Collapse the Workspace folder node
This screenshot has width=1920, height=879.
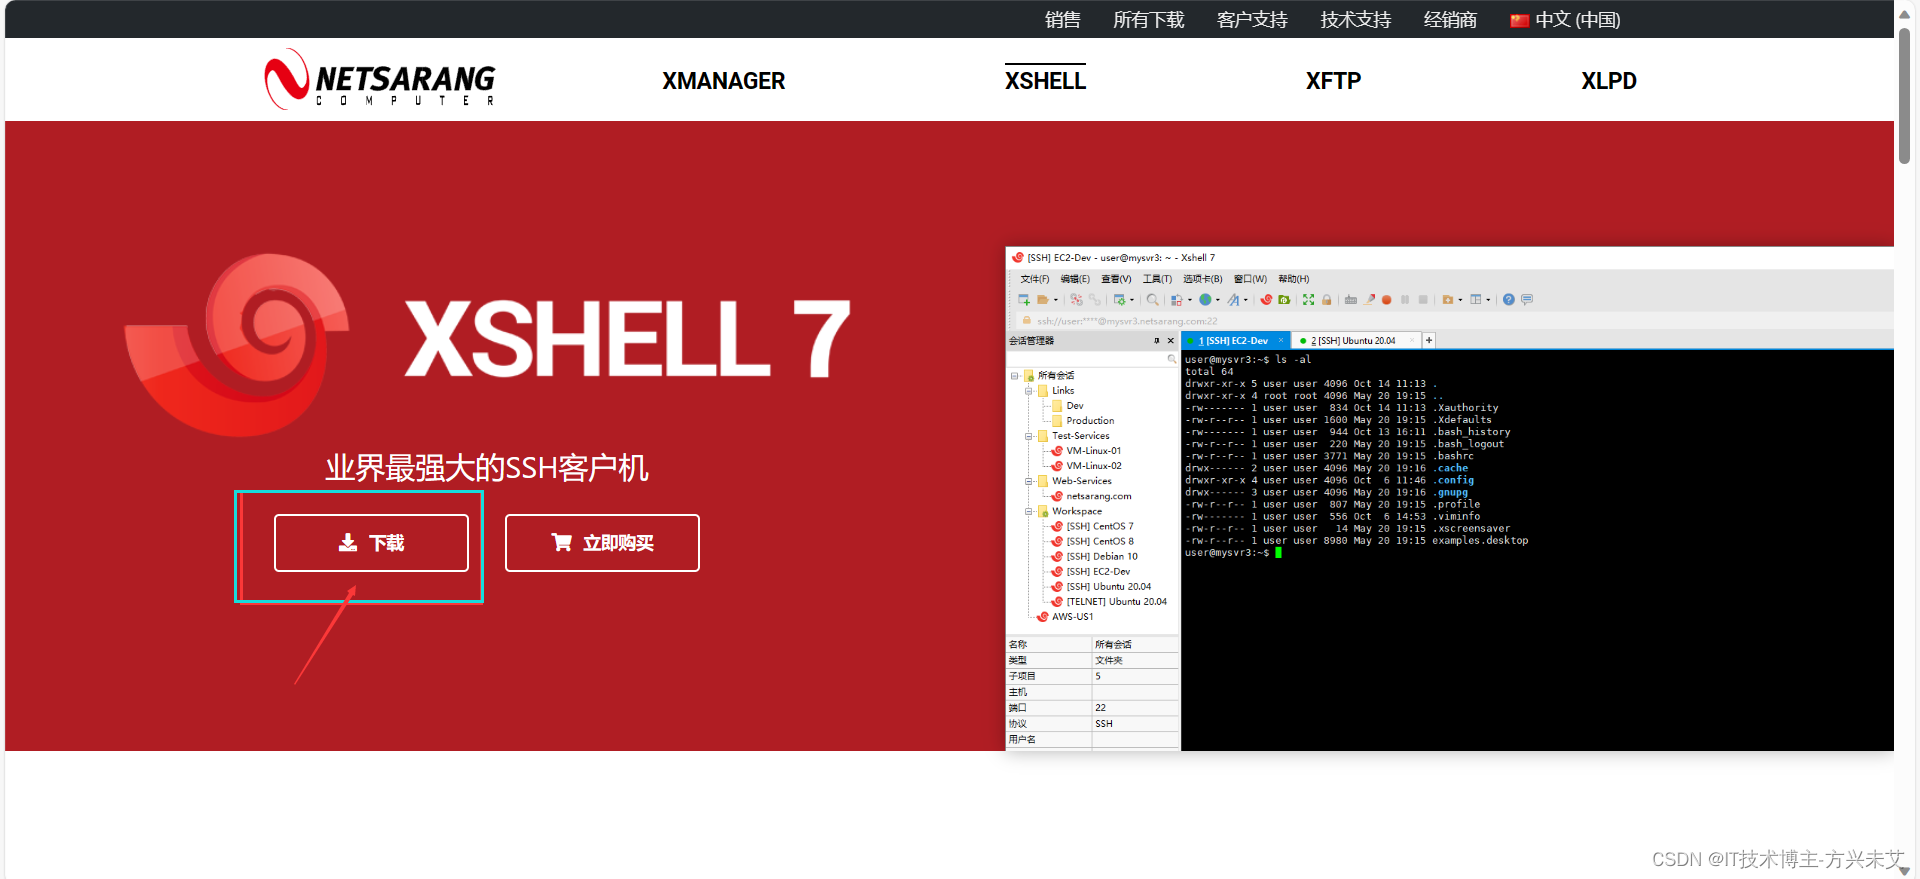pyautogui.click(x=1028, y=511)
